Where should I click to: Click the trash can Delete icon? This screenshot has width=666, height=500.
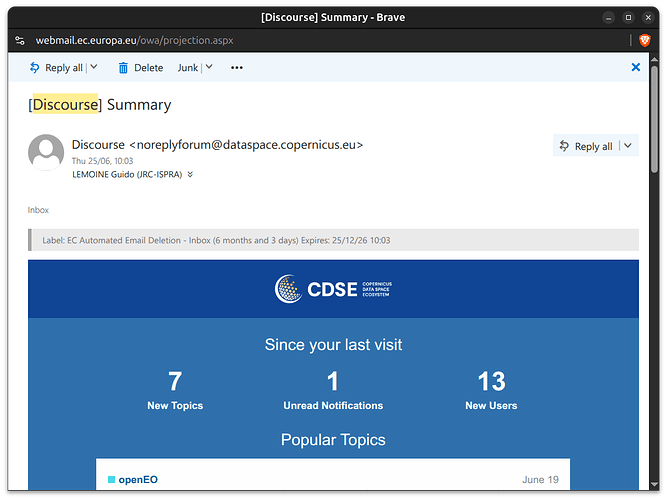tap(123, 68)
